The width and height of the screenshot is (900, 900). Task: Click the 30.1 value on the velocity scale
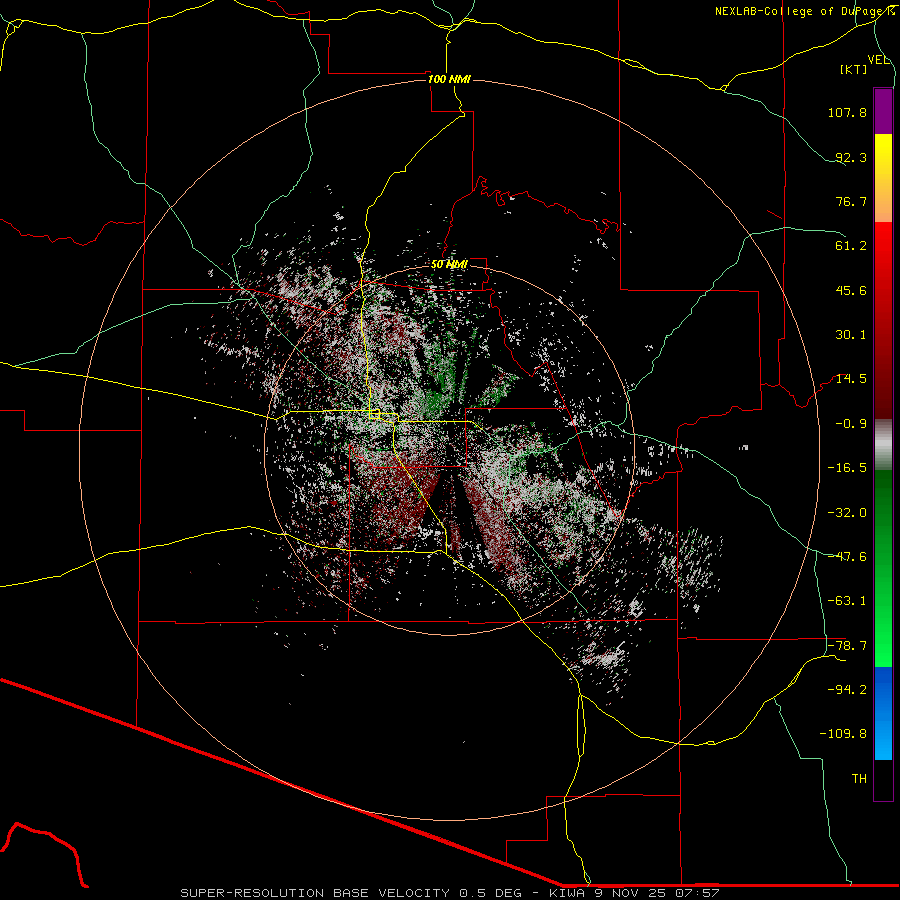[851, 335]
